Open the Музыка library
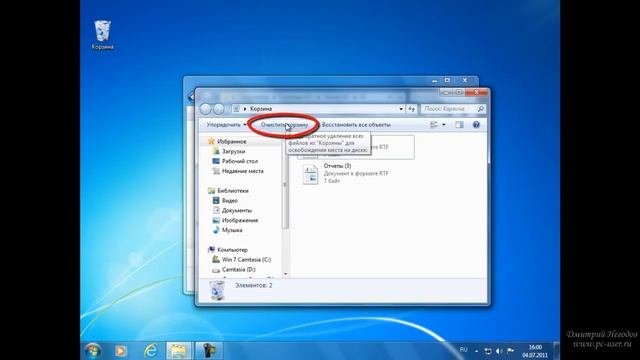Screen dimensions: 640x360 tap(232, 230)
